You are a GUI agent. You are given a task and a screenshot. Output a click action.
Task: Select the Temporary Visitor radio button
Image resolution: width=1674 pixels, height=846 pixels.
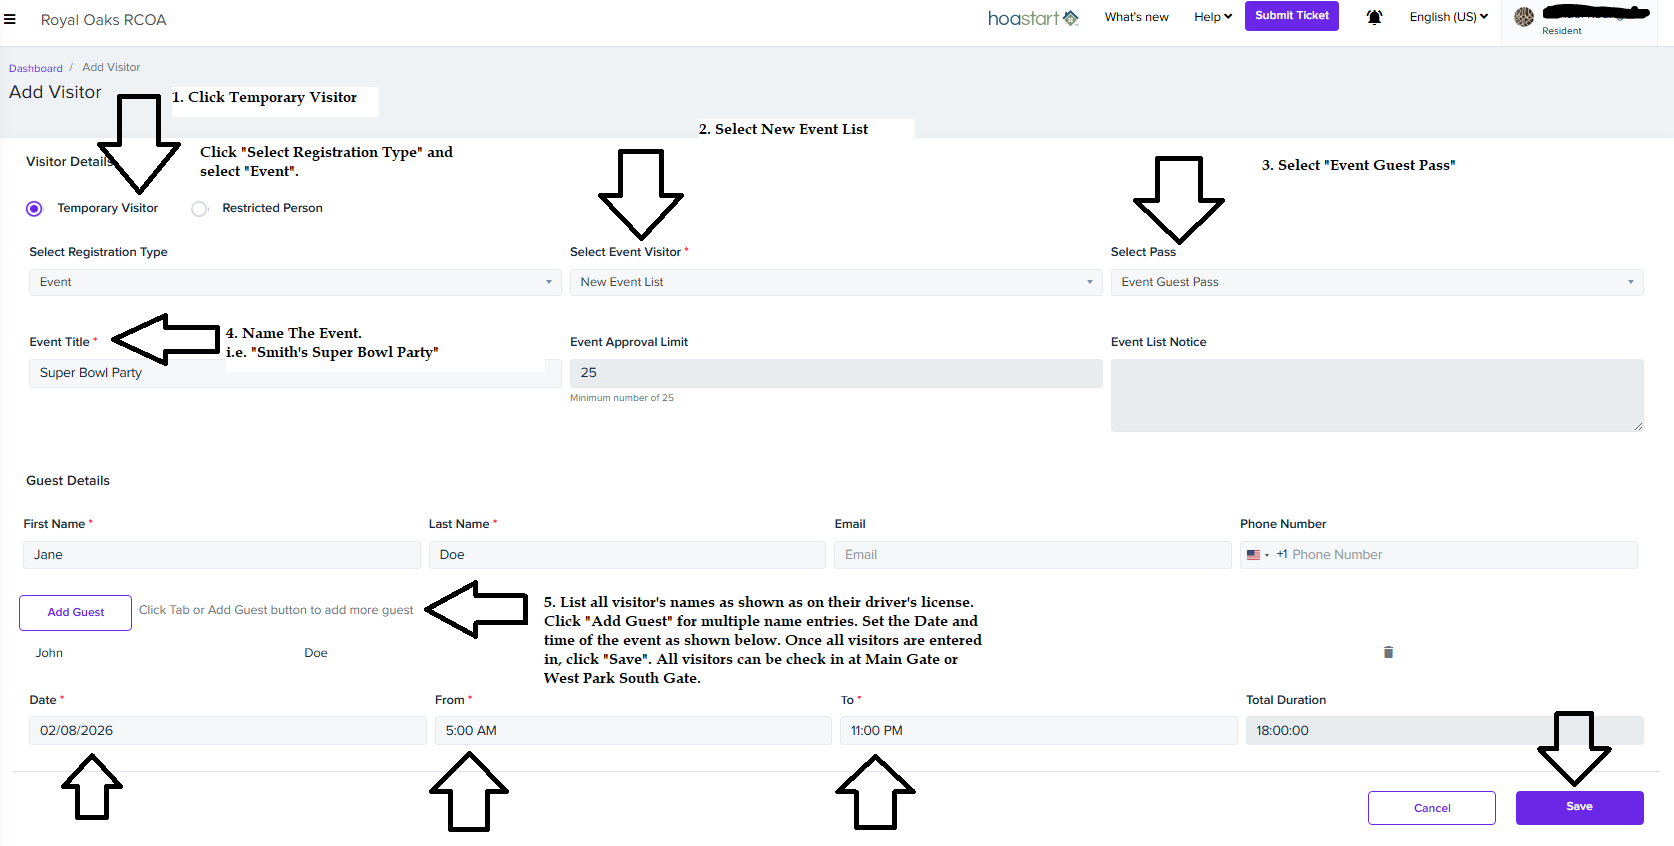pos(34,208)
